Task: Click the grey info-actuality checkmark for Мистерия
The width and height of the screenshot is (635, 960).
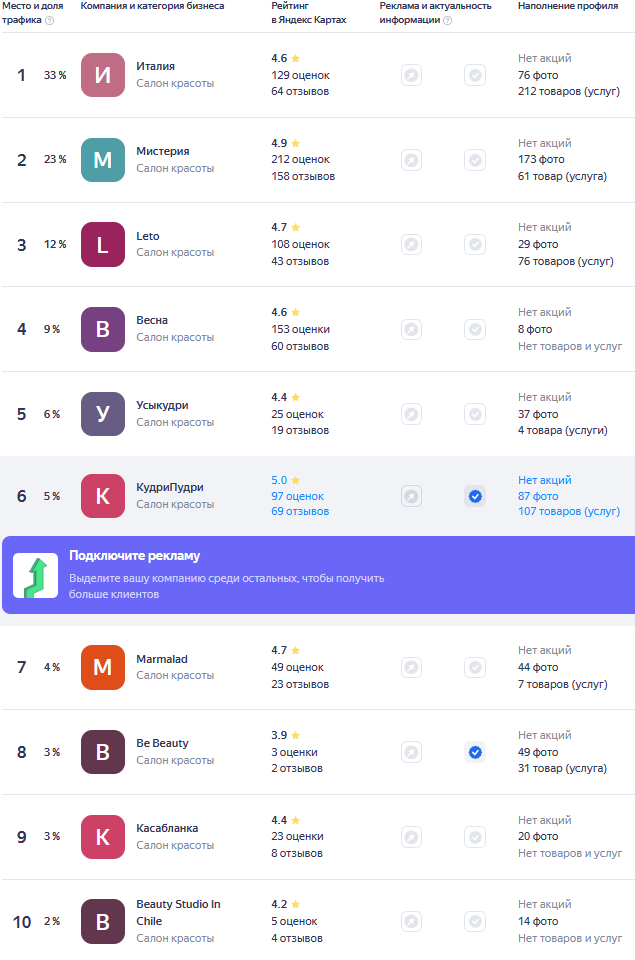Action: coord(475,160)
